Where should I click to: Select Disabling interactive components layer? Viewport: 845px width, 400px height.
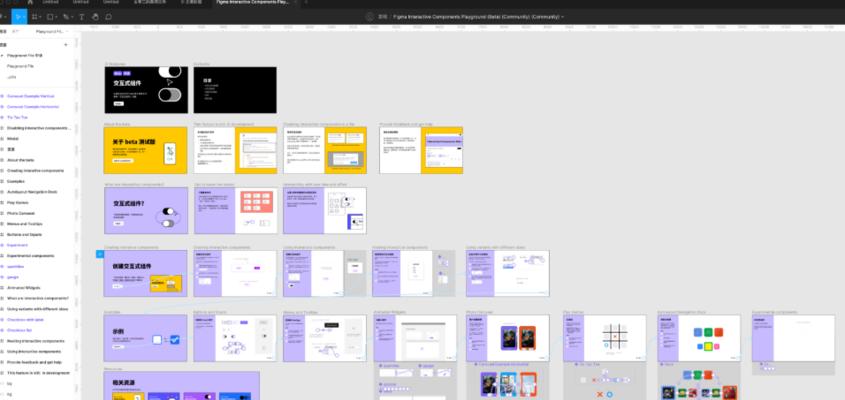pyautogui.click(x=39, y=128)
